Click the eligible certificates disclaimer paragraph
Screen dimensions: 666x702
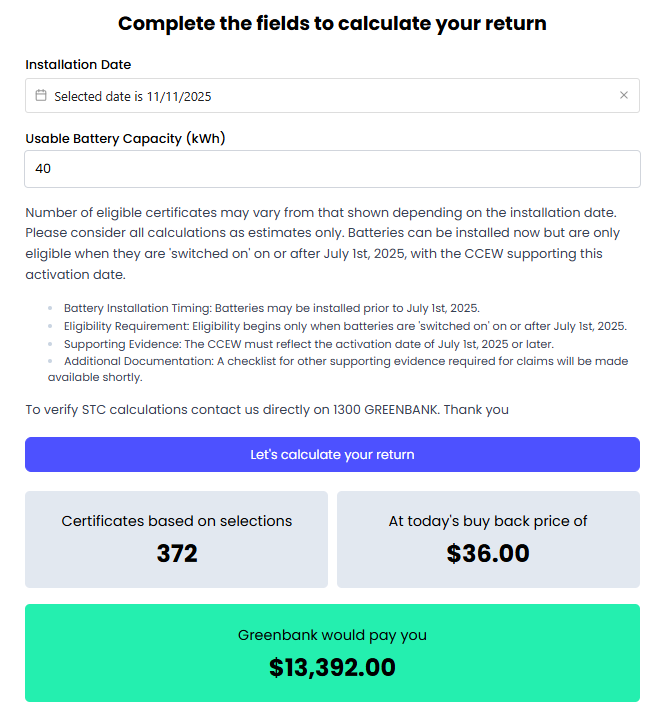[322, 243]
